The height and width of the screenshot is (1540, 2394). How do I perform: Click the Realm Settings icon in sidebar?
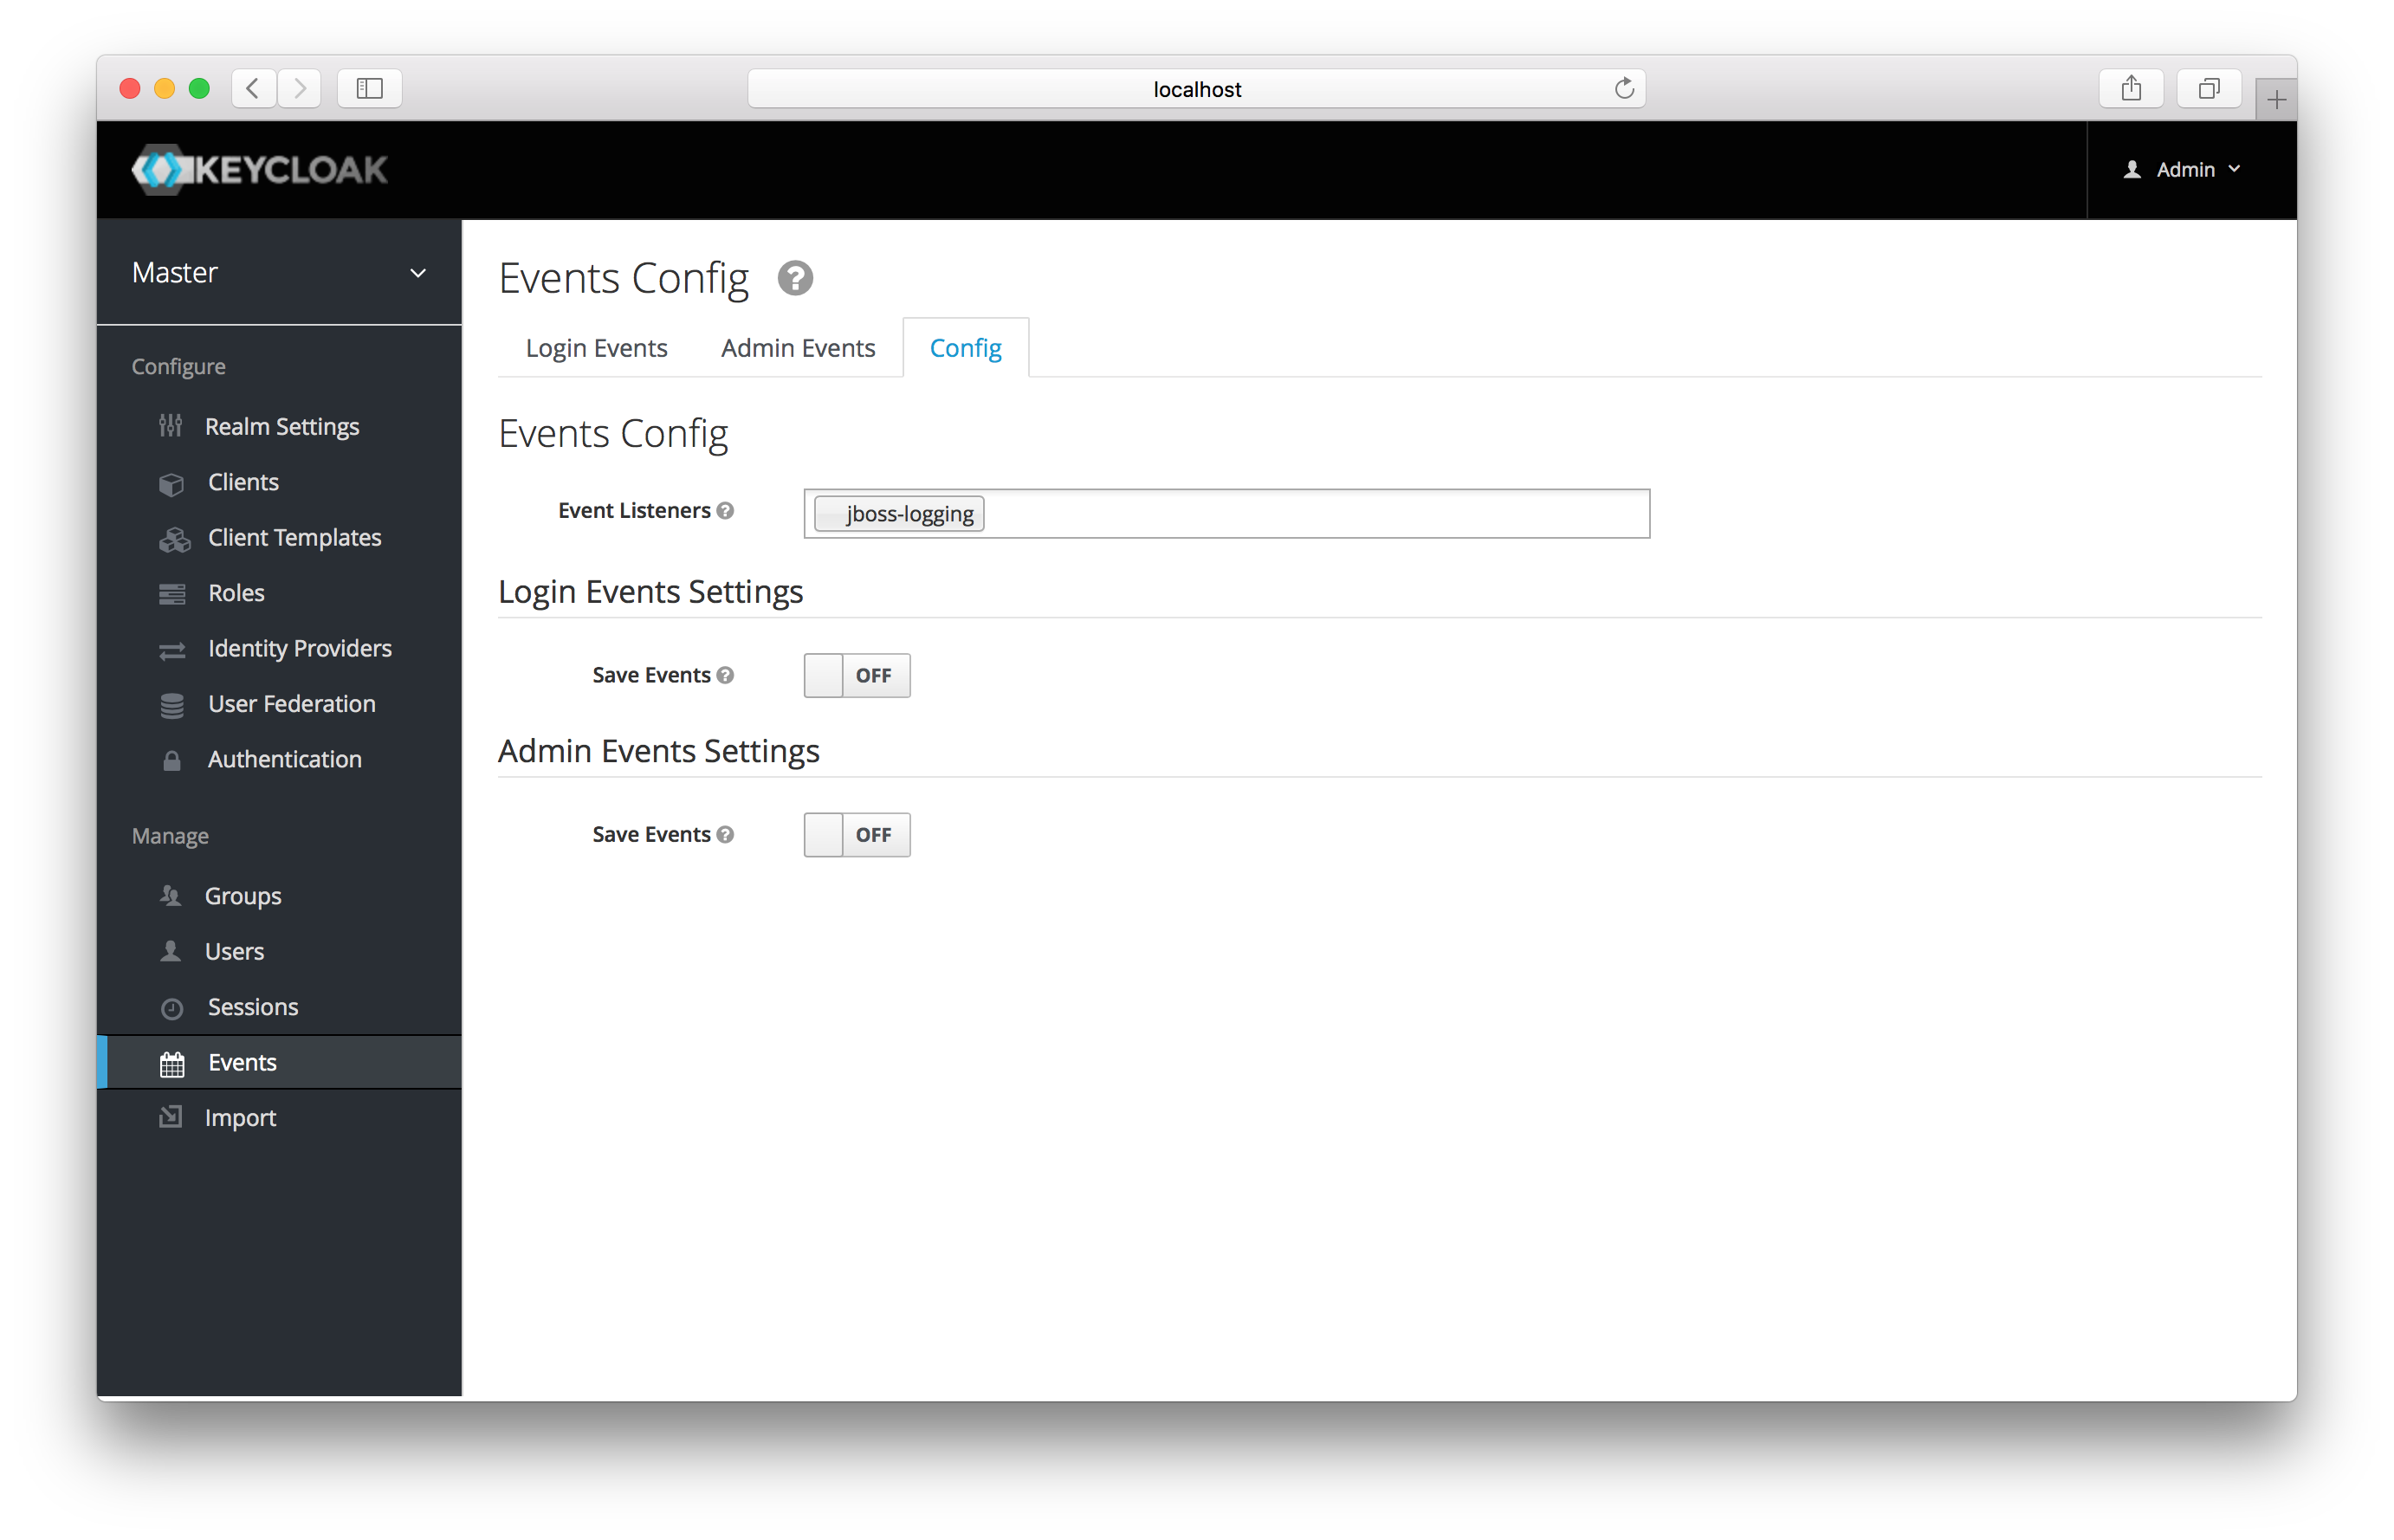pyautogui.click(x=171, y=424)
